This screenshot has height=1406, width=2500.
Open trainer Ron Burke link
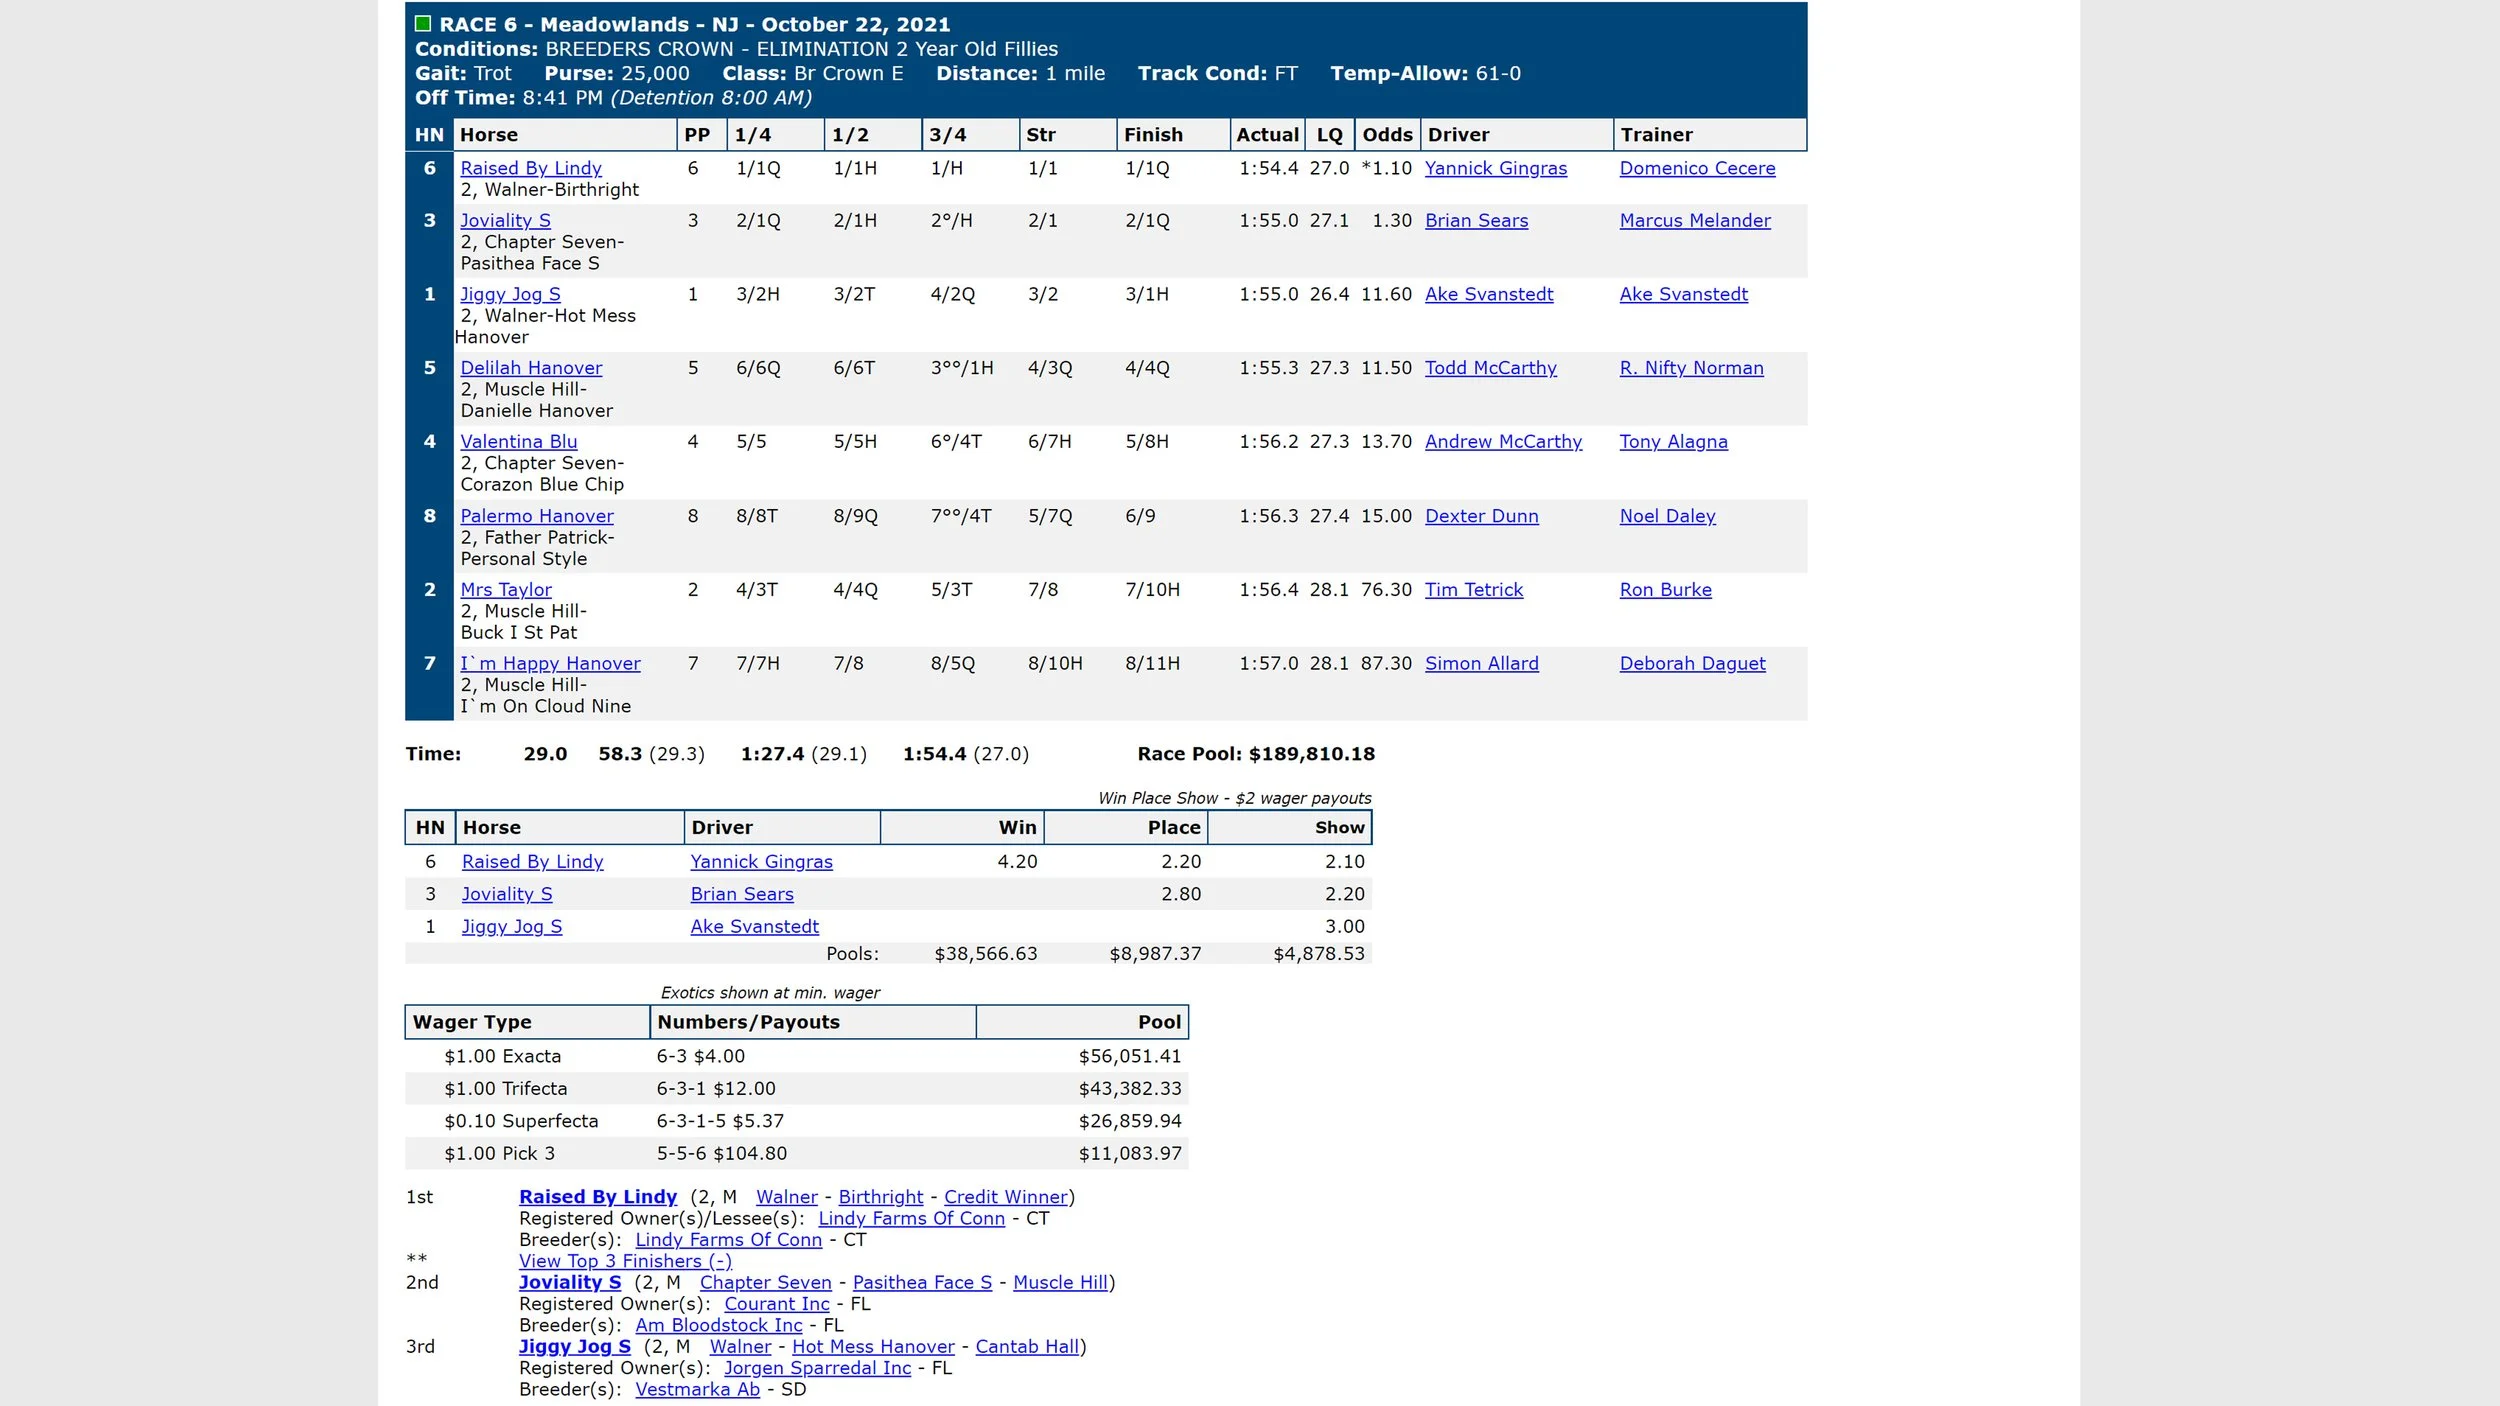1666,590
